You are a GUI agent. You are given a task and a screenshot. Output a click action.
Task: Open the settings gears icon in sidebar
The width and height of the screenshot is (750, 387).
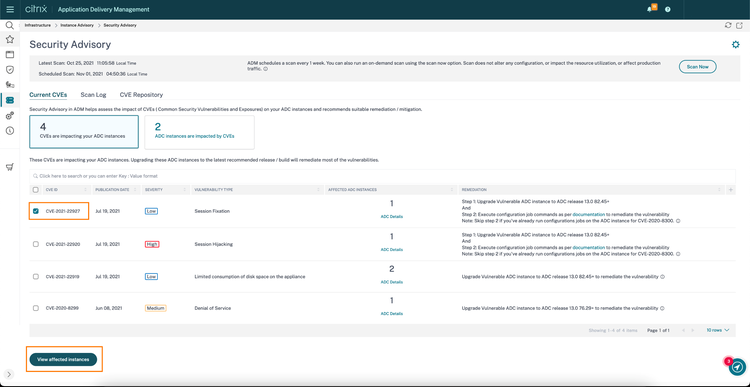10,116
